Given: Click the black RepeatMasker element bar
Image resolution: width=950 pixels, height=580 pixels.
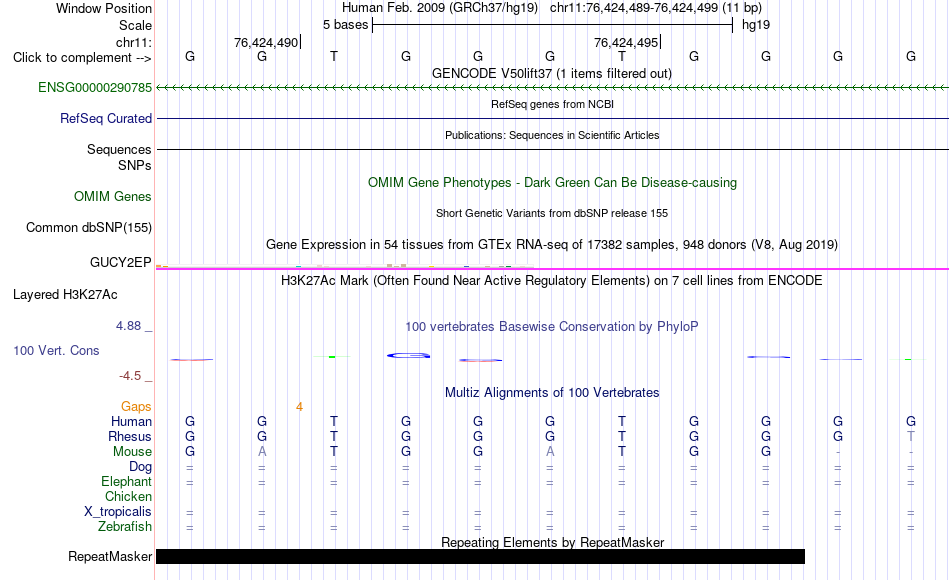Looking at the screenshot, I should 480,556.
